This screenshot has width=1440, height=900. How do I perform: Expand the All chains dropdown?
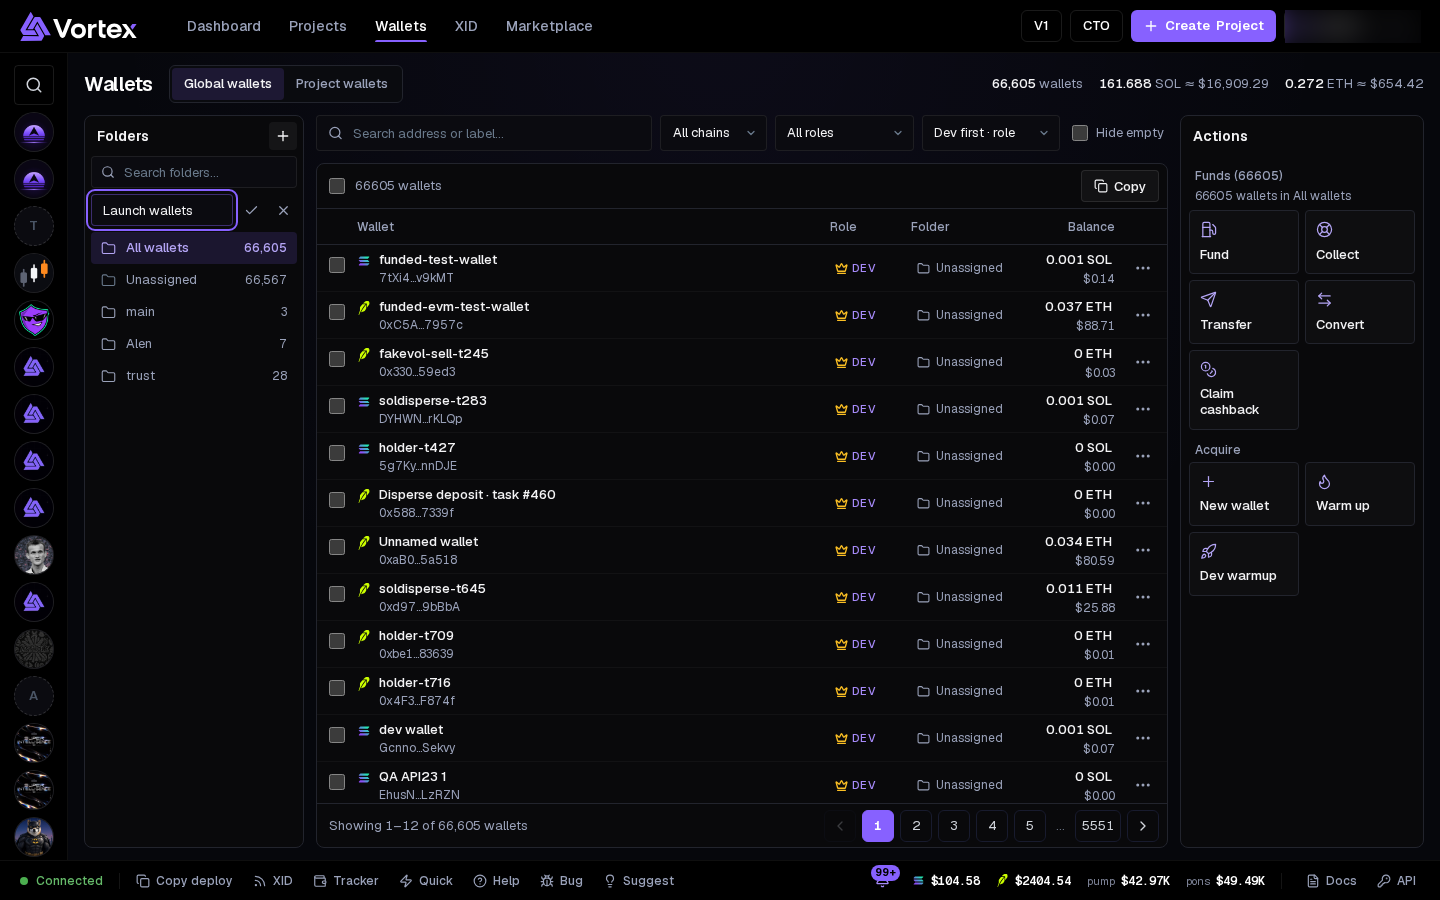(x=713, y=133)
